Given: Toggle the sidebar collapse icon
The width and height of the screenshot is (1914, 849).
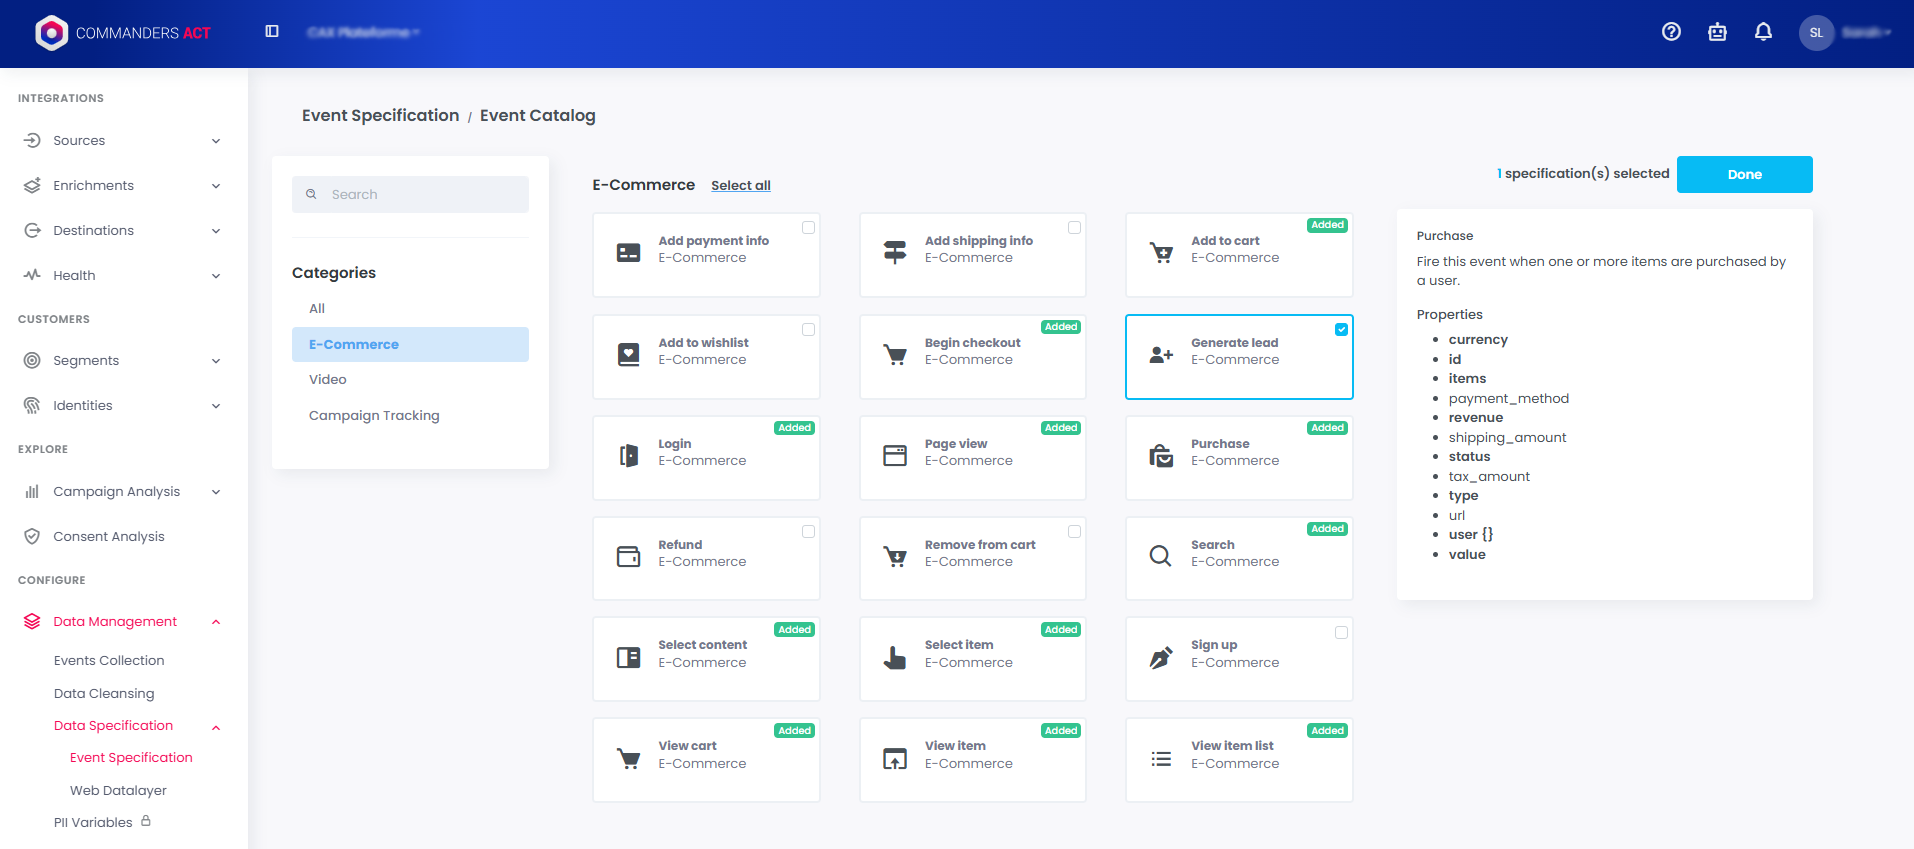Looking at the screenshot, I should (272, 32).
